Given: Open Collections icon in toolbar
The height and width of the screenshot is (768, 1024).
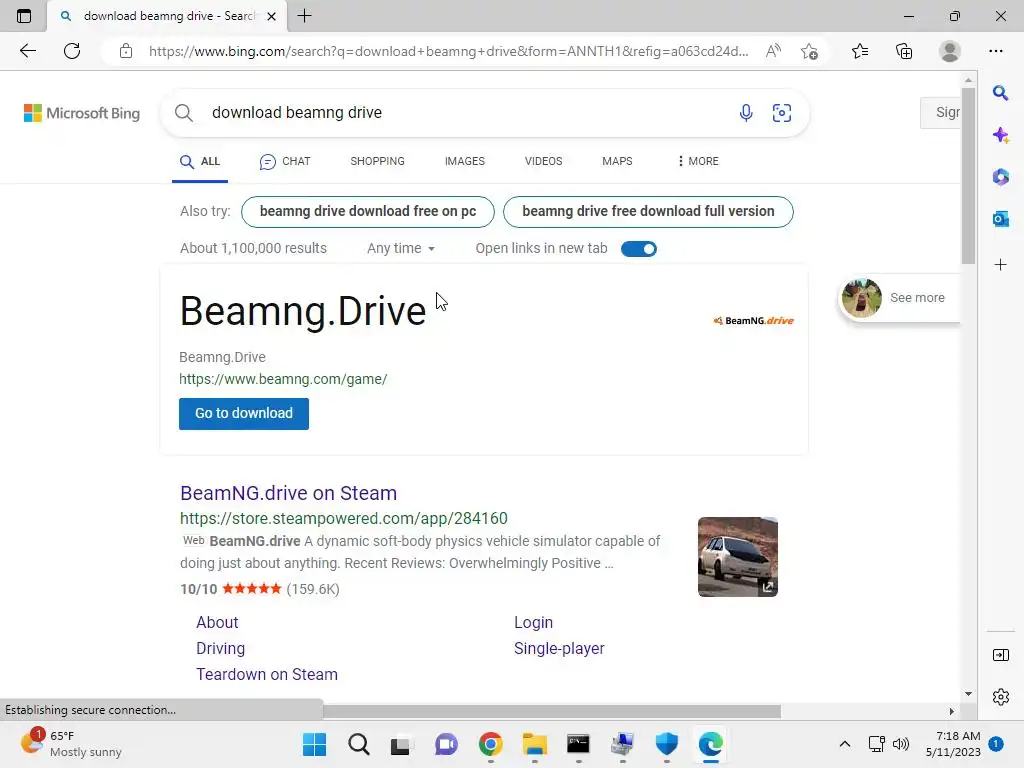Looking at the screenshot, I should (904, 51).
